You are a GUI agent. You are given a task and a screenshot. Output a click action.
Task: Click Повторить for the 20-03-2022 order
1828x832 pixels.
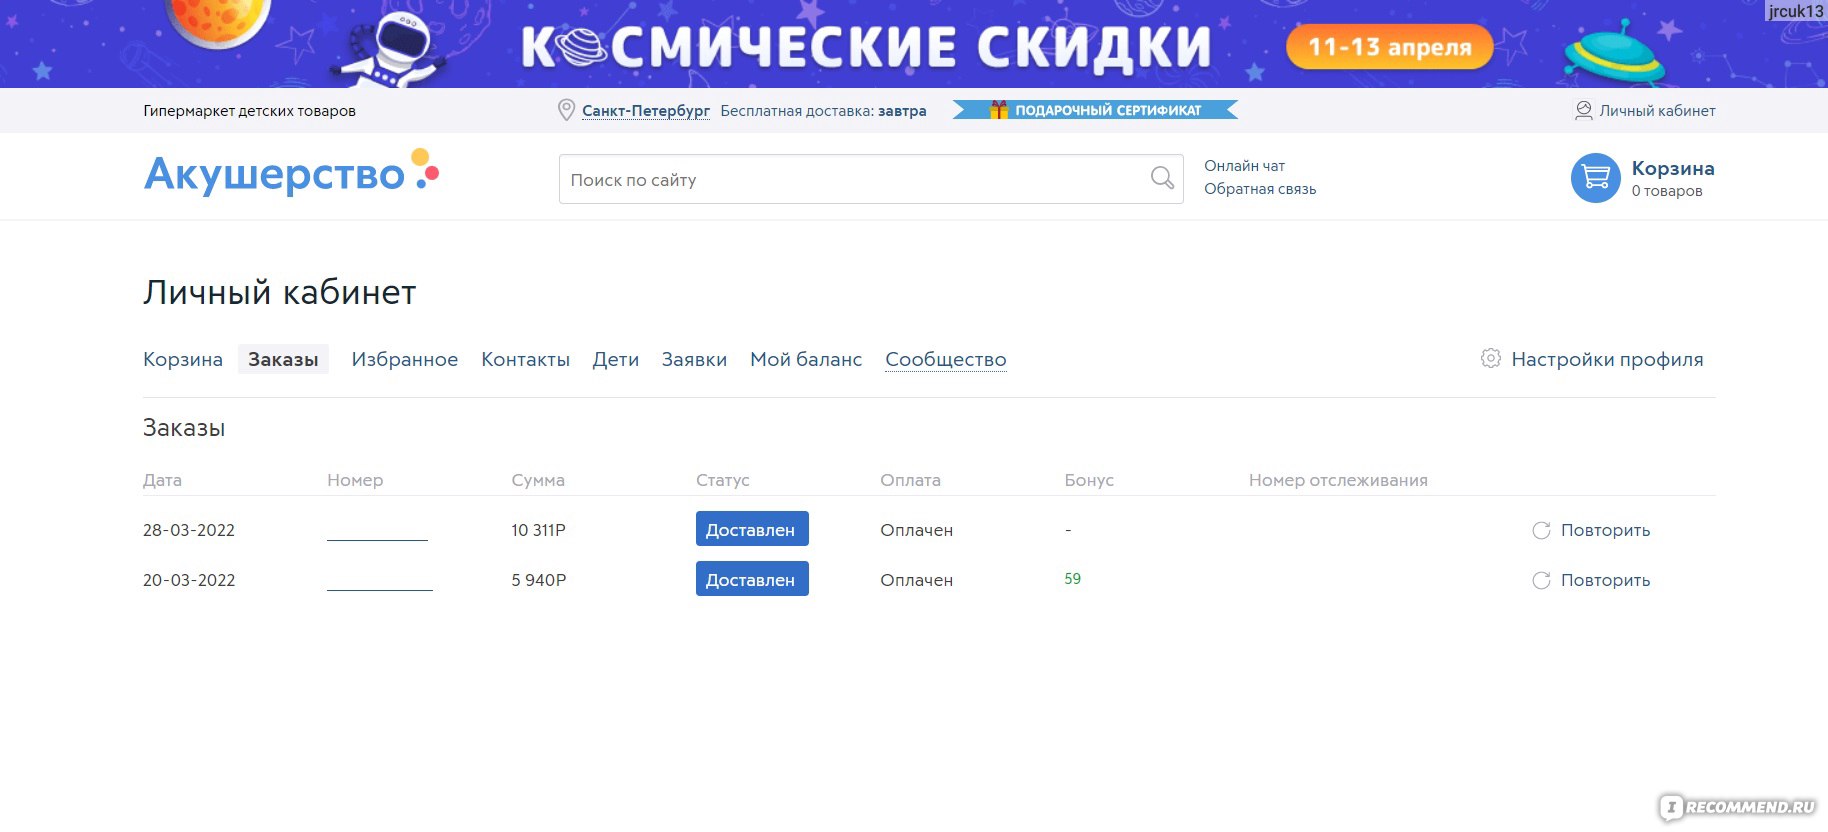pyautogui.click(x=1605, y=580)
